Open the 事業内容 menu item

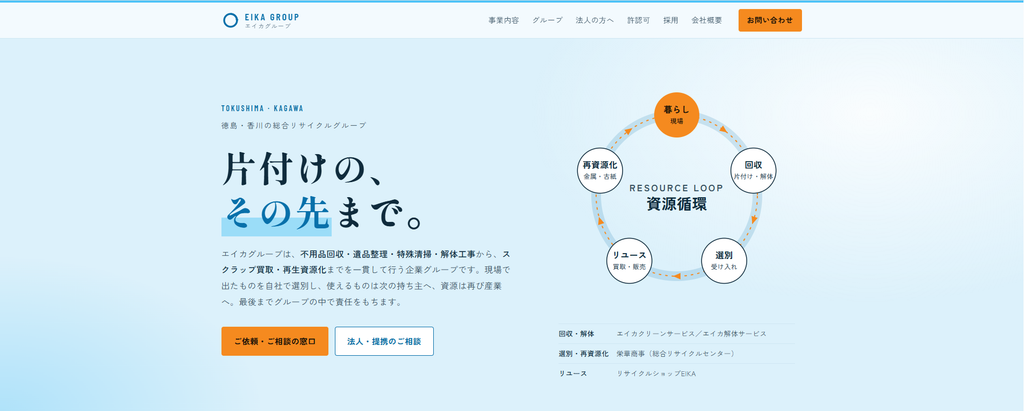pos(504,20)
